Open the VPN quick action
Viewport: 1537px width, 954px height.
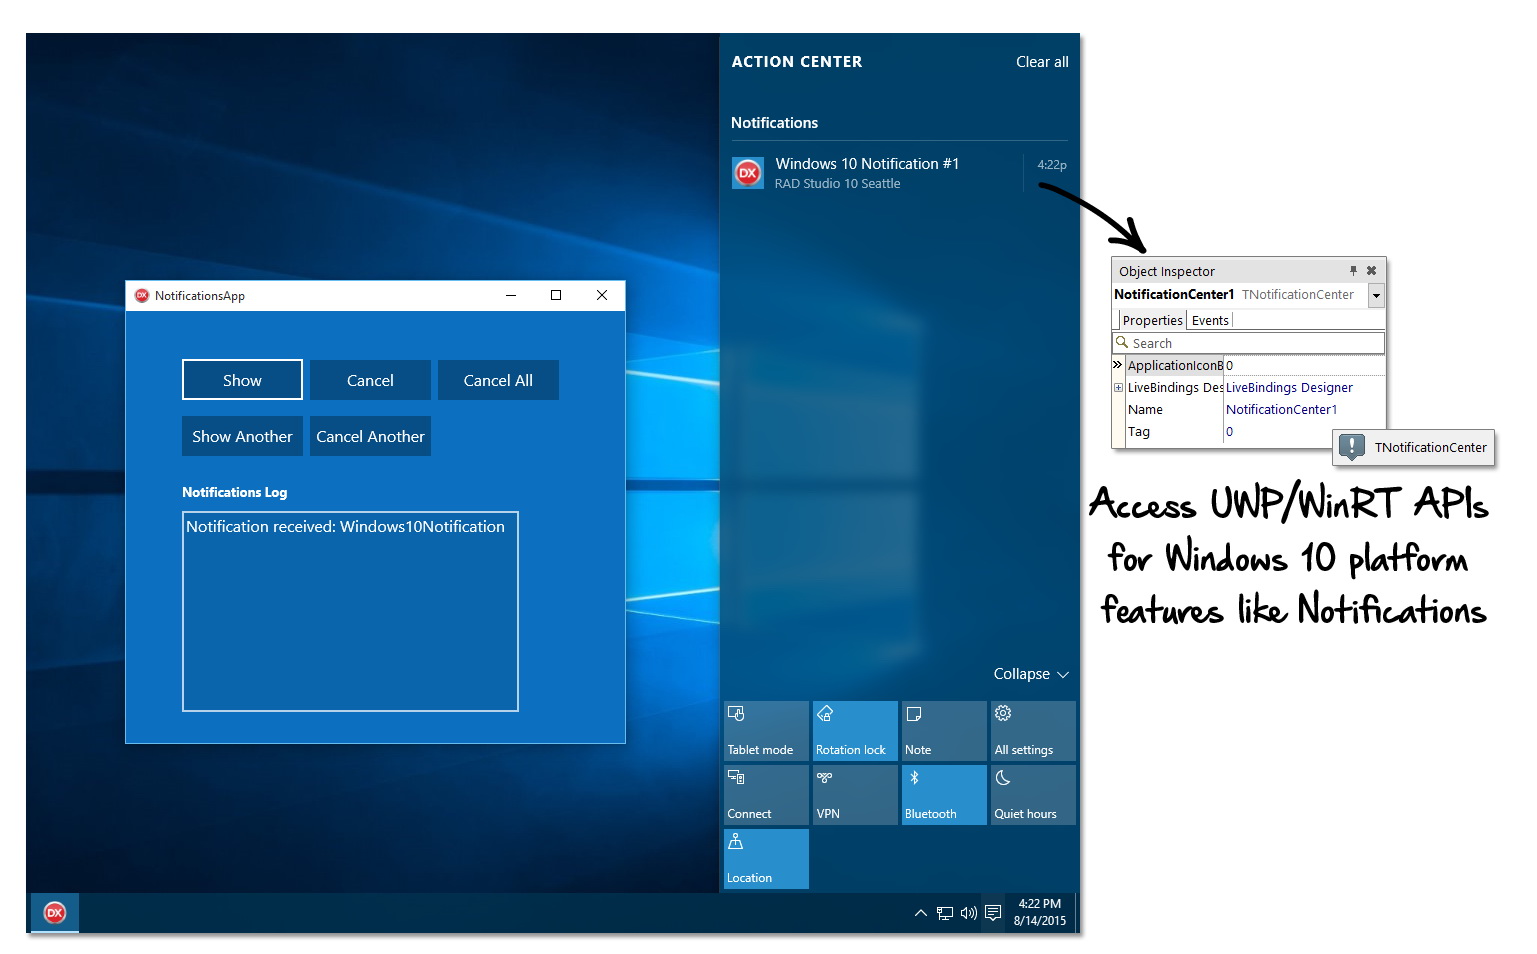pyautogui.click(x=855, y=795)
